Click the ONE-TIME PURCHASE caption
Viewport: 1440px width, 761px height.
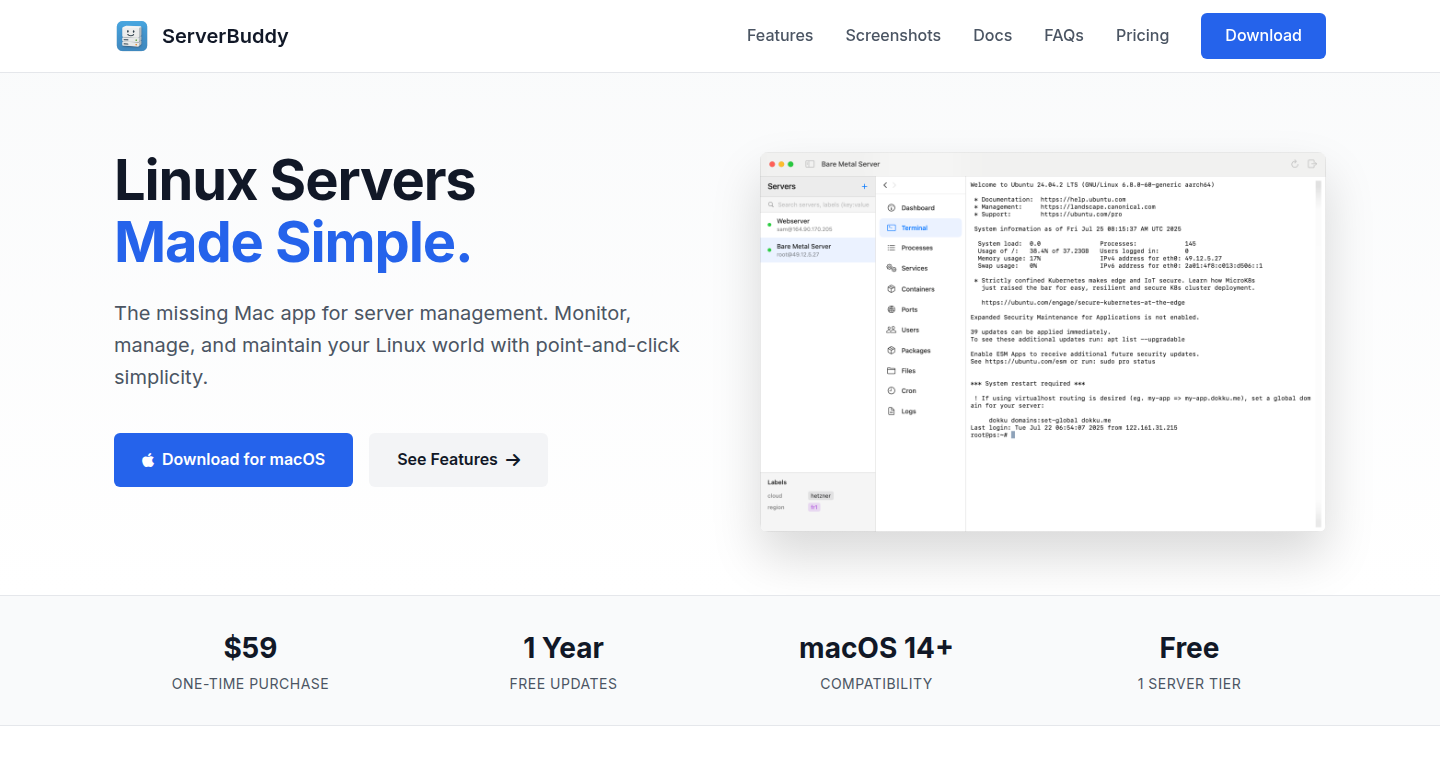[250, 684]
